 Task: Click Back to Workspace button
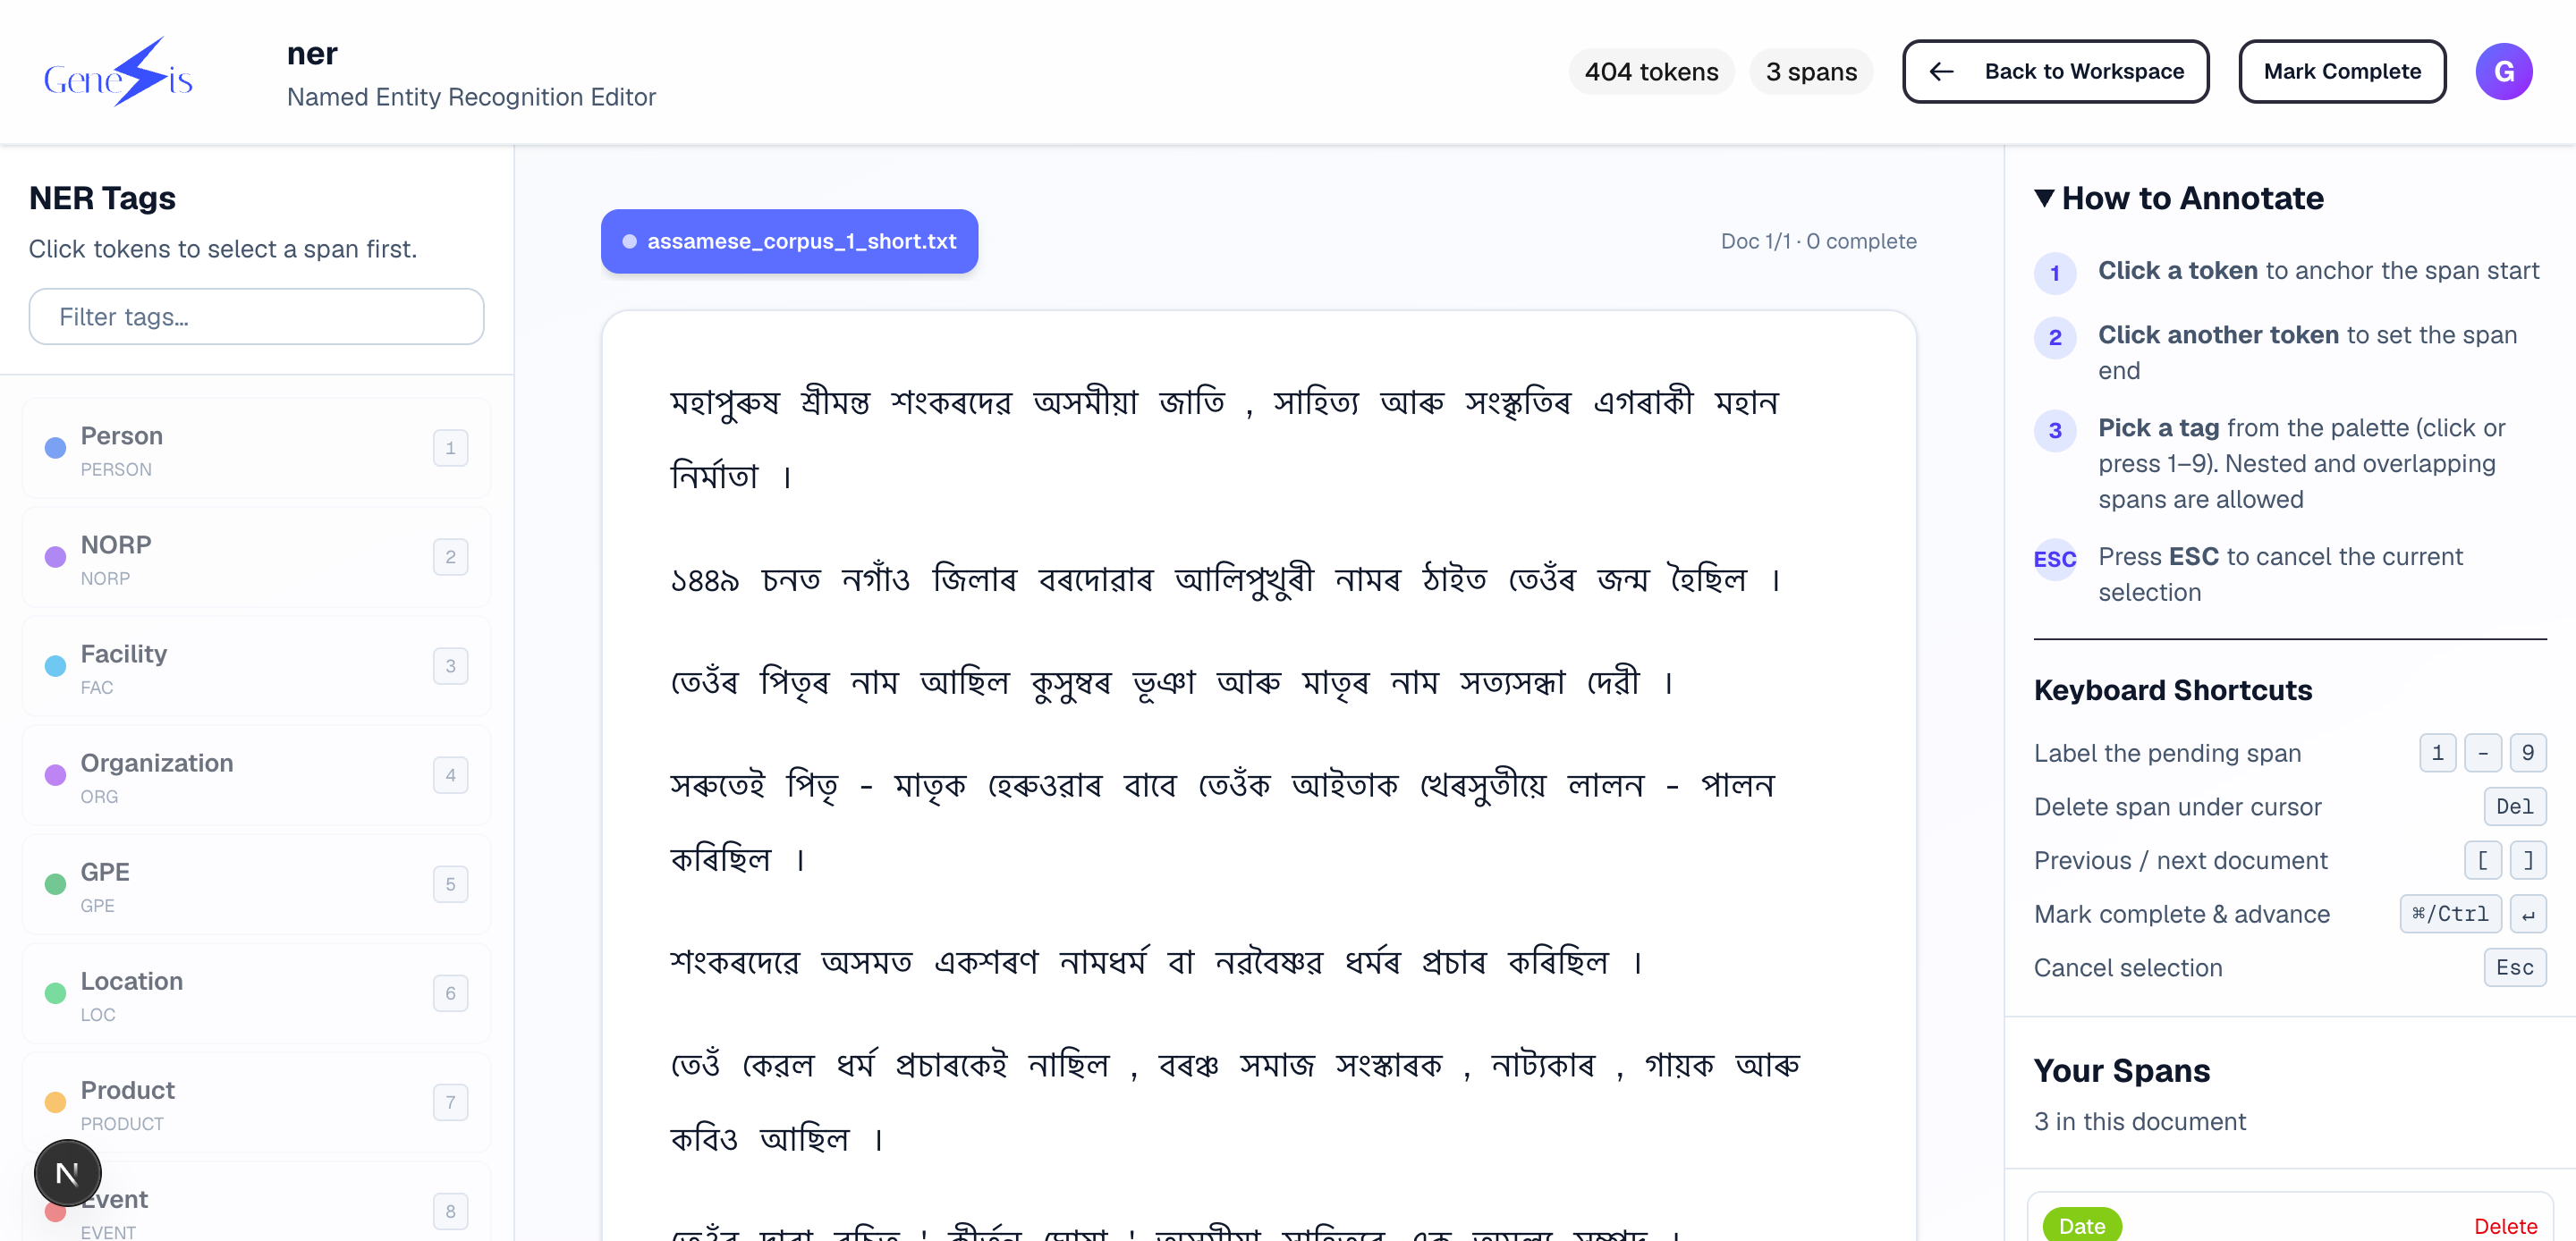pos(2055,71)
